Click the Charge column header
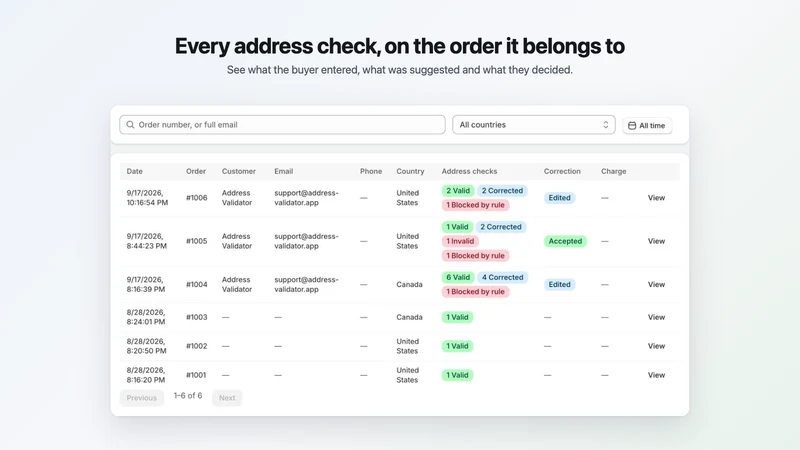The image size is (800, 450). (613, 171)
